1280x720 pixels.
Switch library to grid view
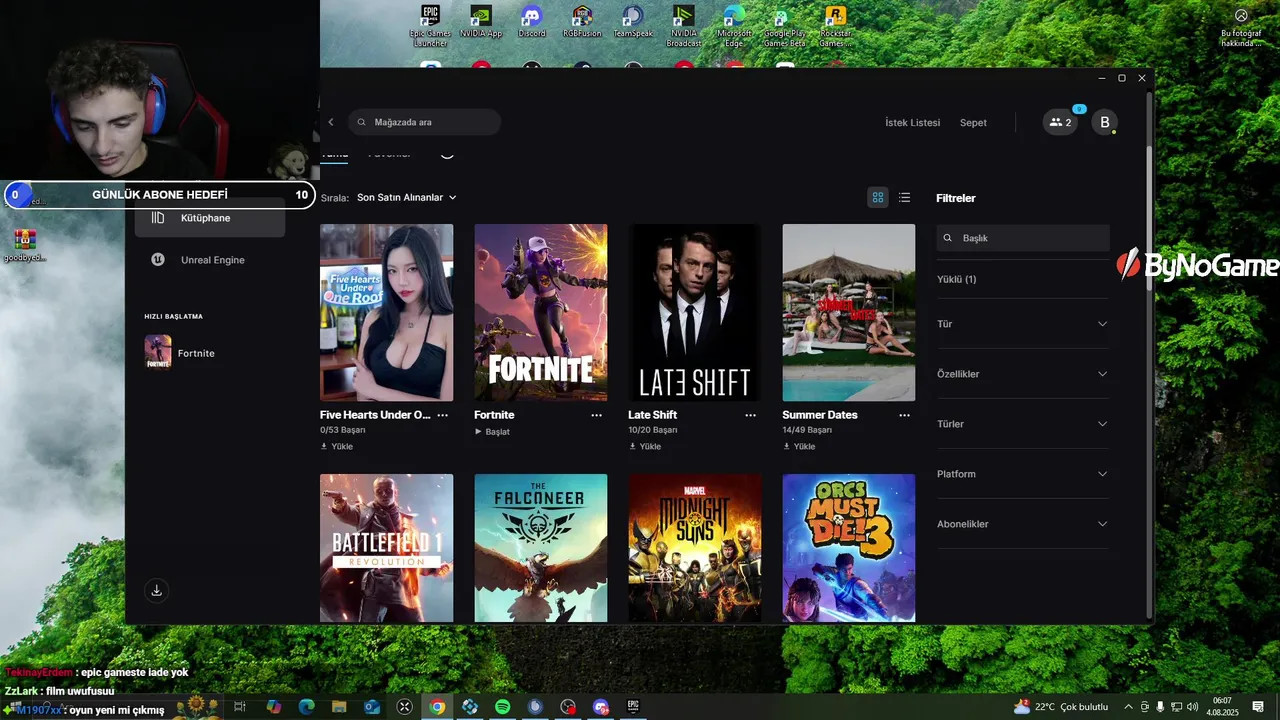coord(878,198)
